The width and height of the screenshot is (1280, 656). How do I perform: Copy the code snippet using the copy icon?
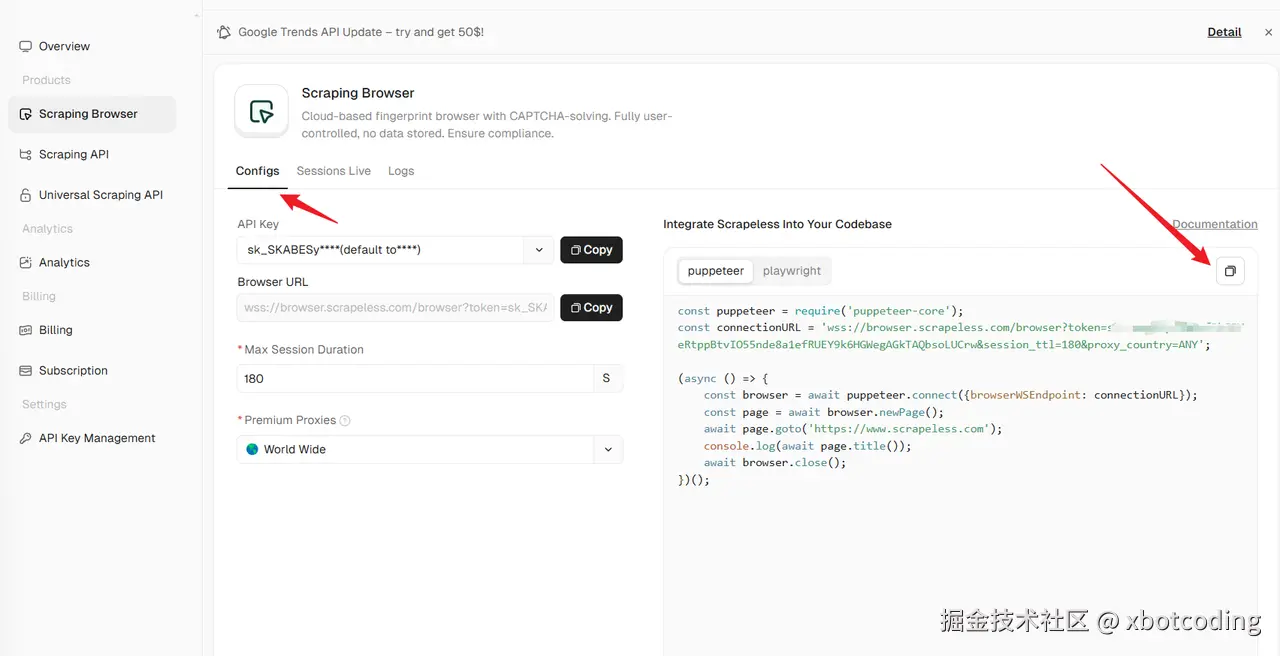tap(1230, 271)
